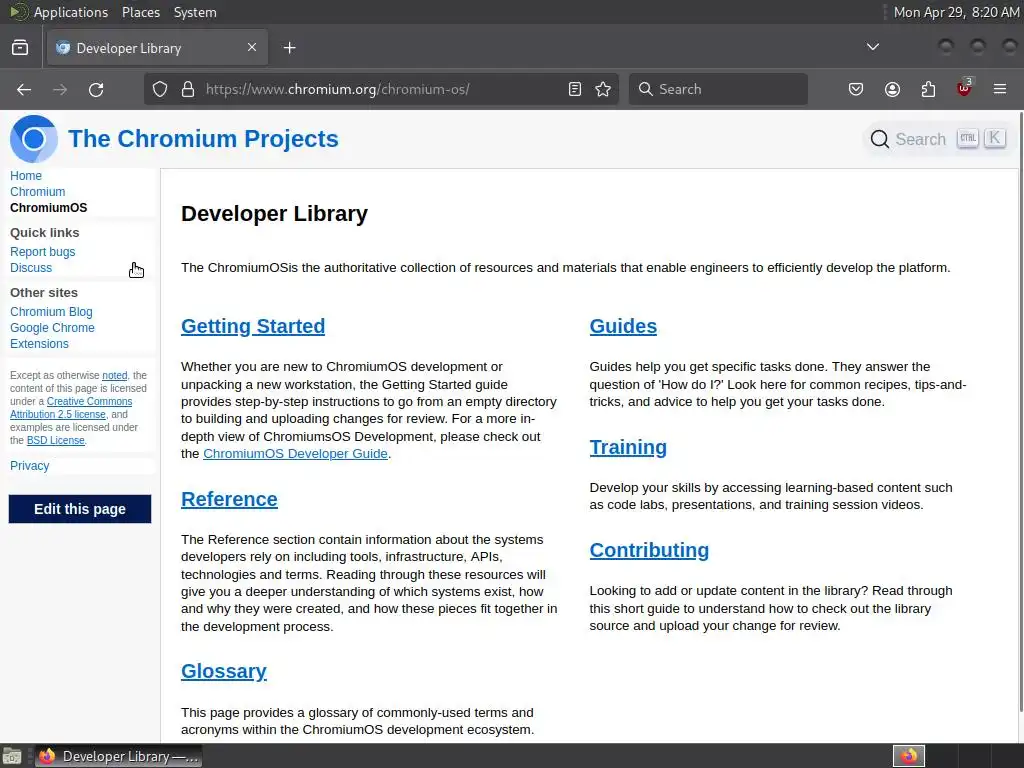1024x768 pixels.
Task: Click the Developer Library taskbar window button
Action: [x=118, y=756]
